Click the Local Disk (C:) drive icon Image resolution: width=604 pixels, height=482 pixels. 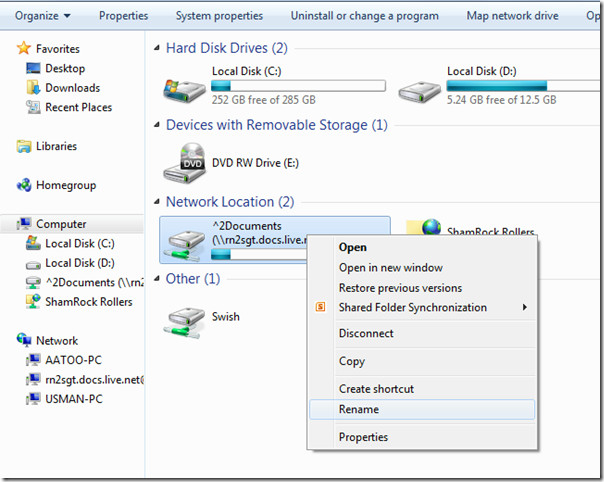[185, 87]
